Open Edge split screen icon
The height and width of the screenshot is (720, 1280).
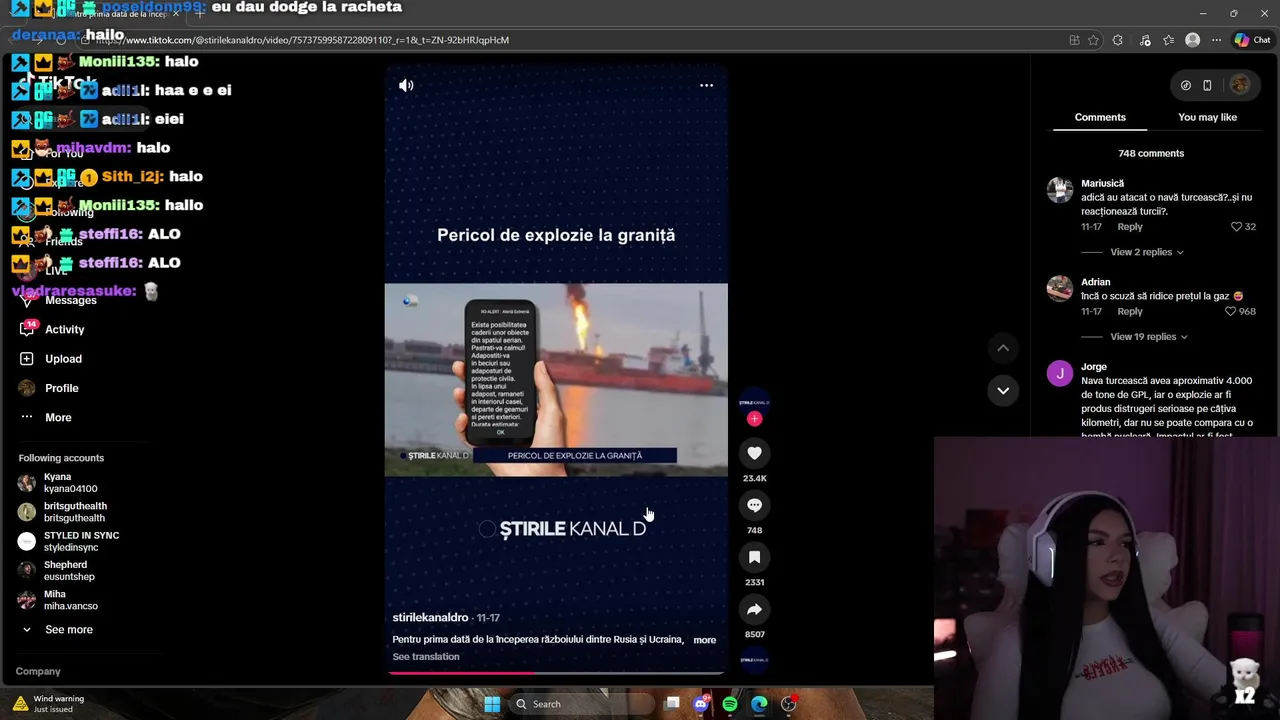click(1074, 40)
